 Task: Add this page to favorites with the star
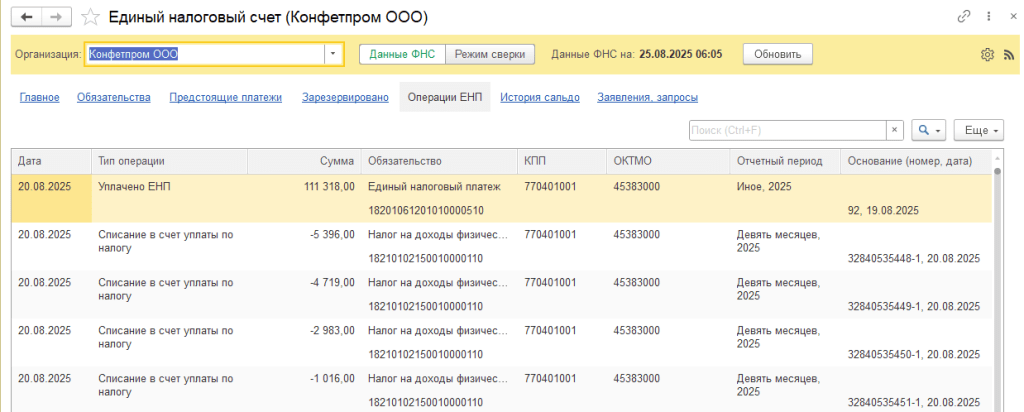tap(90, 17)
